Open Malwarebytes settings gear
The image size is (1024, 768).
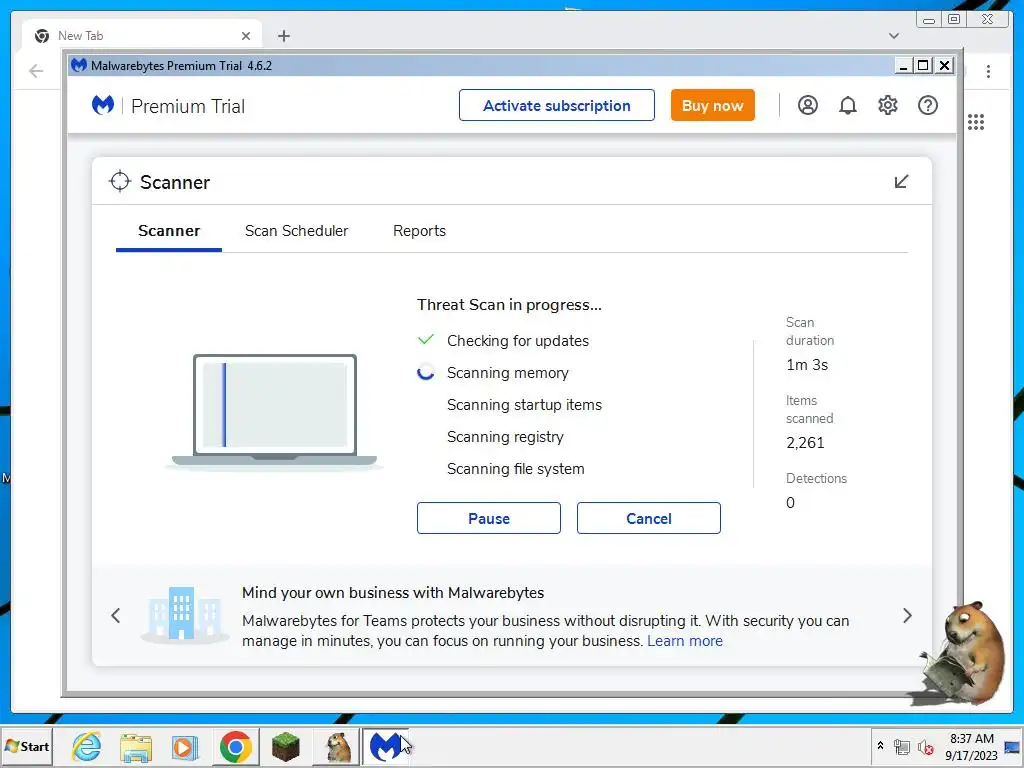[888, 105]
